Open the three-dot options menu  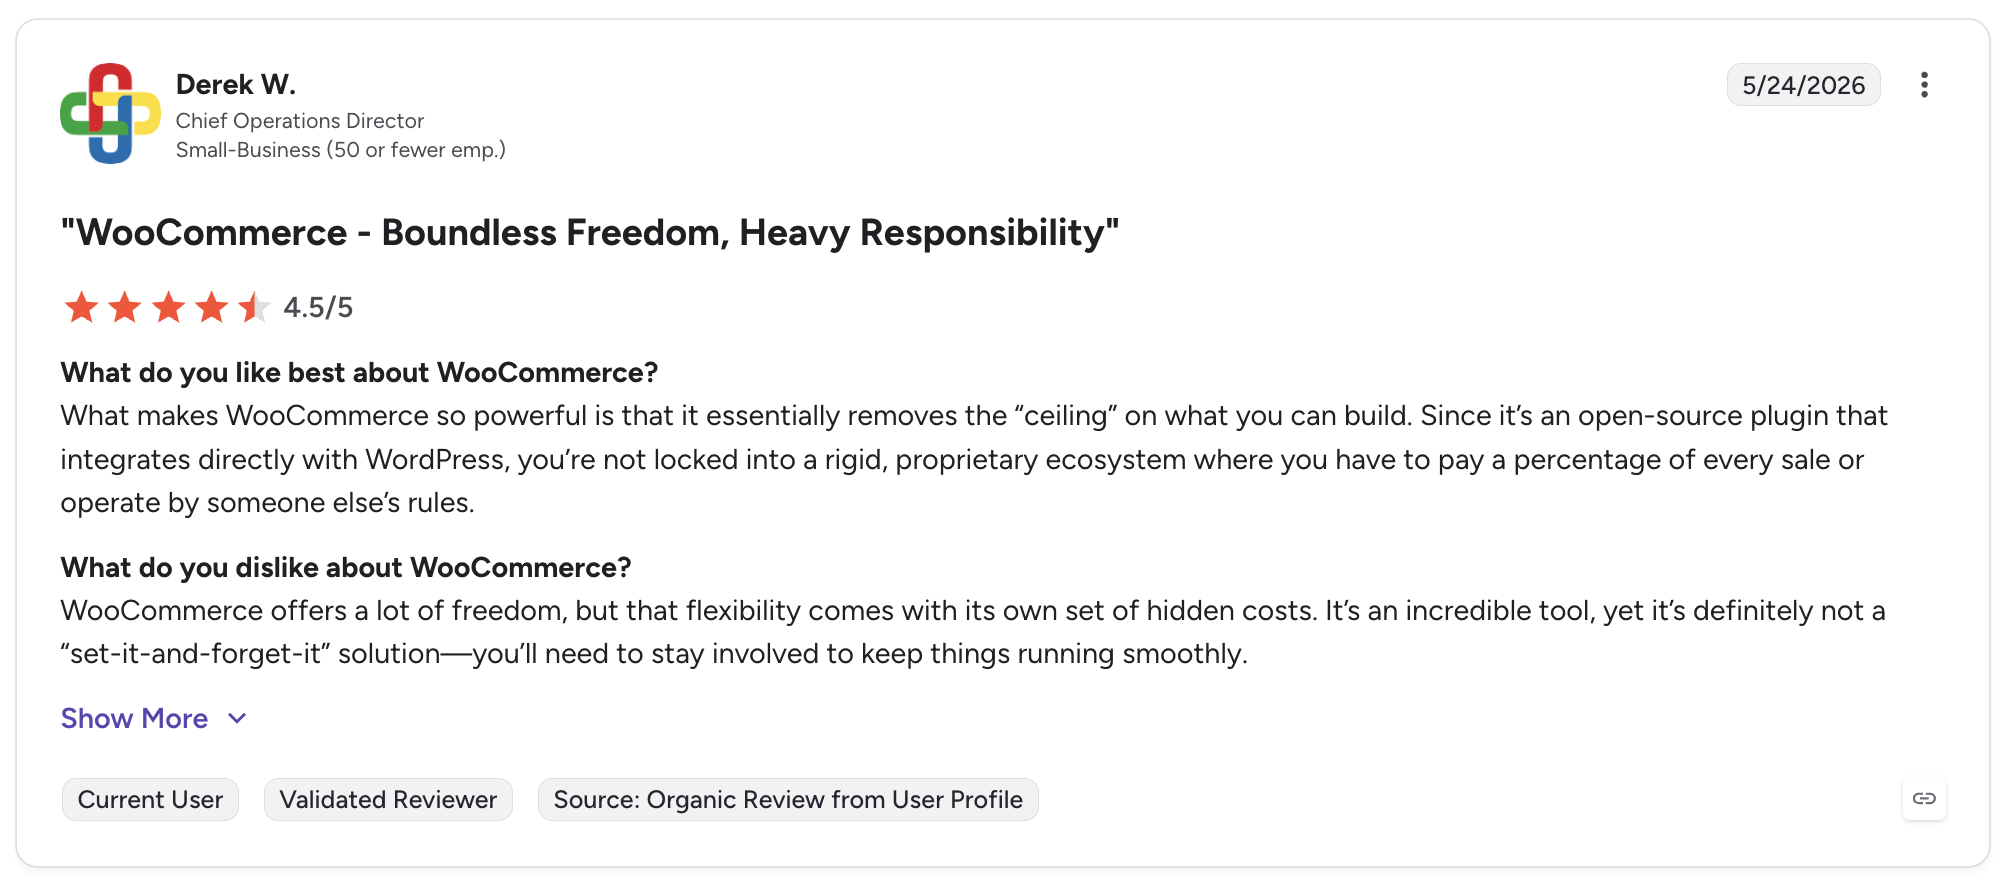tap(1923, 85)
